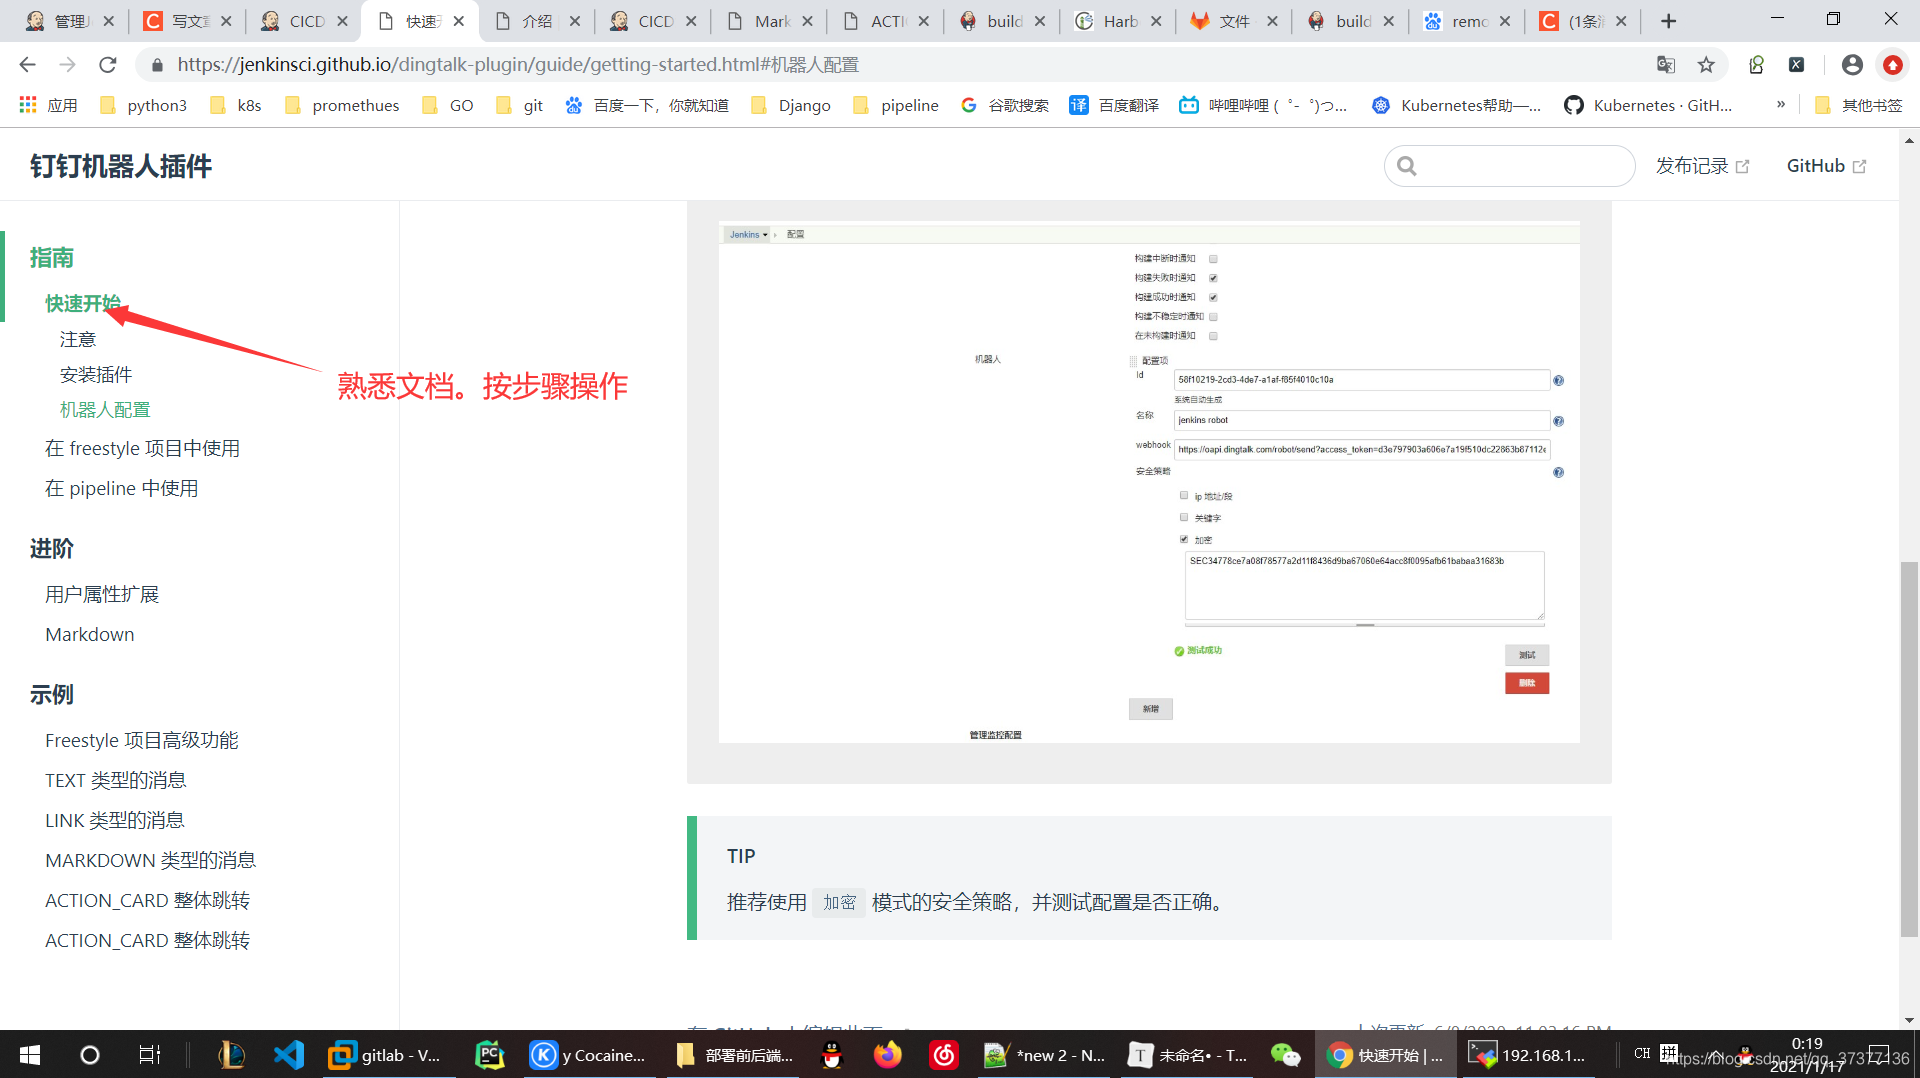Go to 快速开始 in the sidebar
The width and height of the screenshot is (1920, 1078).
coord(83,303)
